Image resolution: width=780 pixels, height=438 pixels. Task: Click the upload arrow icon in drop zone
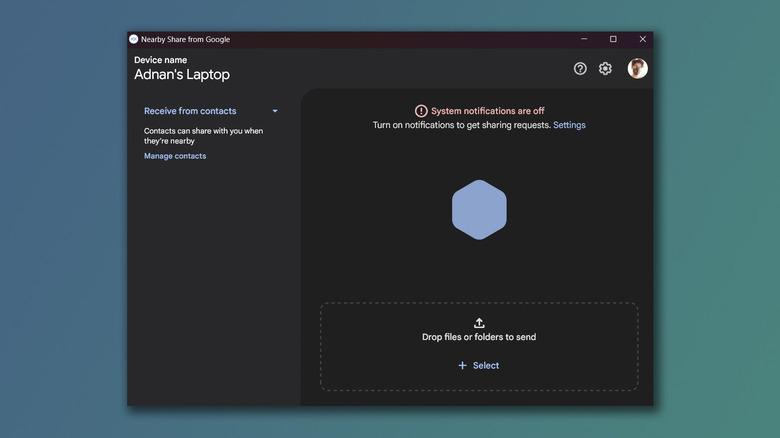(x=479, y=323)
